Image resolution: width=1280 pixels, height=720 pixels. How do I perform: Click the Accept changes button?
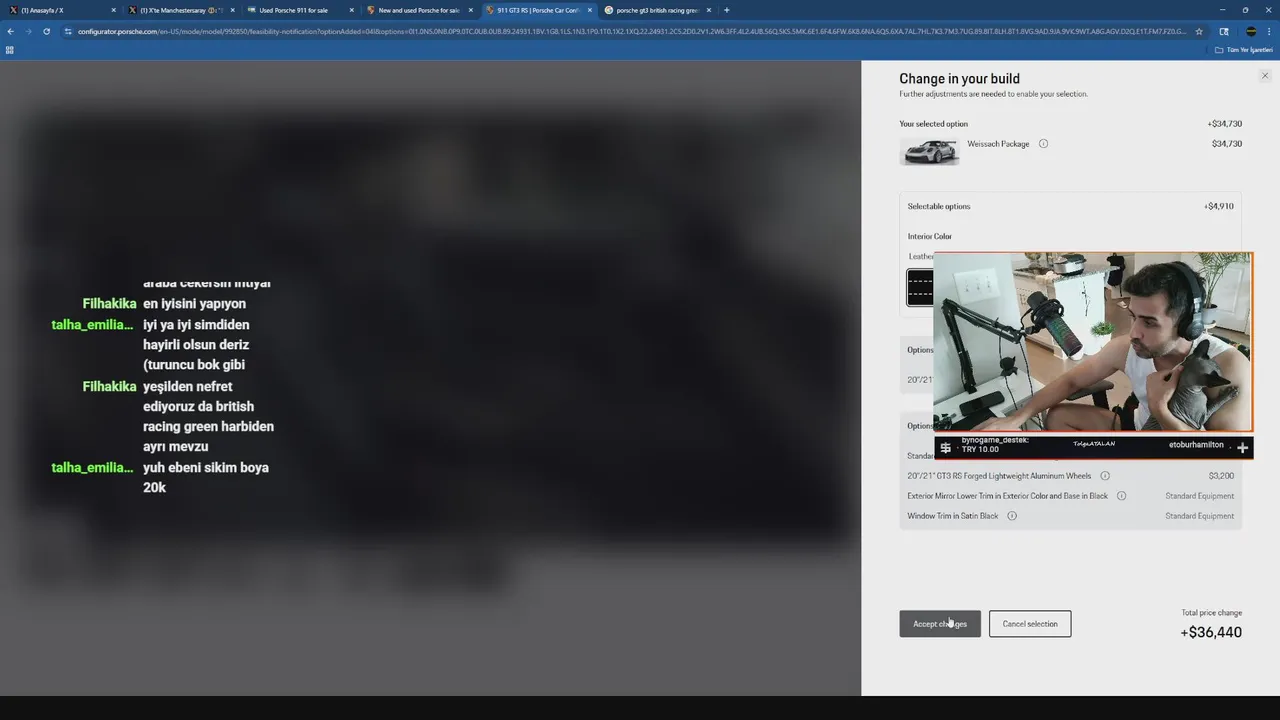tap(940, 624)
